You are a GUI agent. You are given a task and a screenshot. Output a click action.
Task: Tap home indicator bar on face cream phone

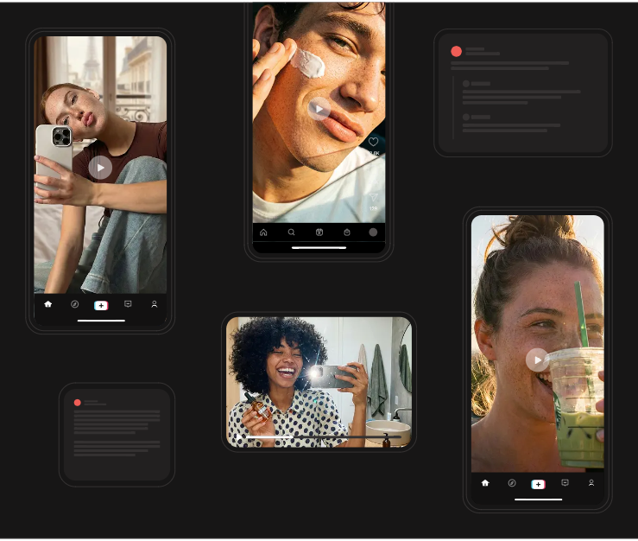[x=319, y=247]
